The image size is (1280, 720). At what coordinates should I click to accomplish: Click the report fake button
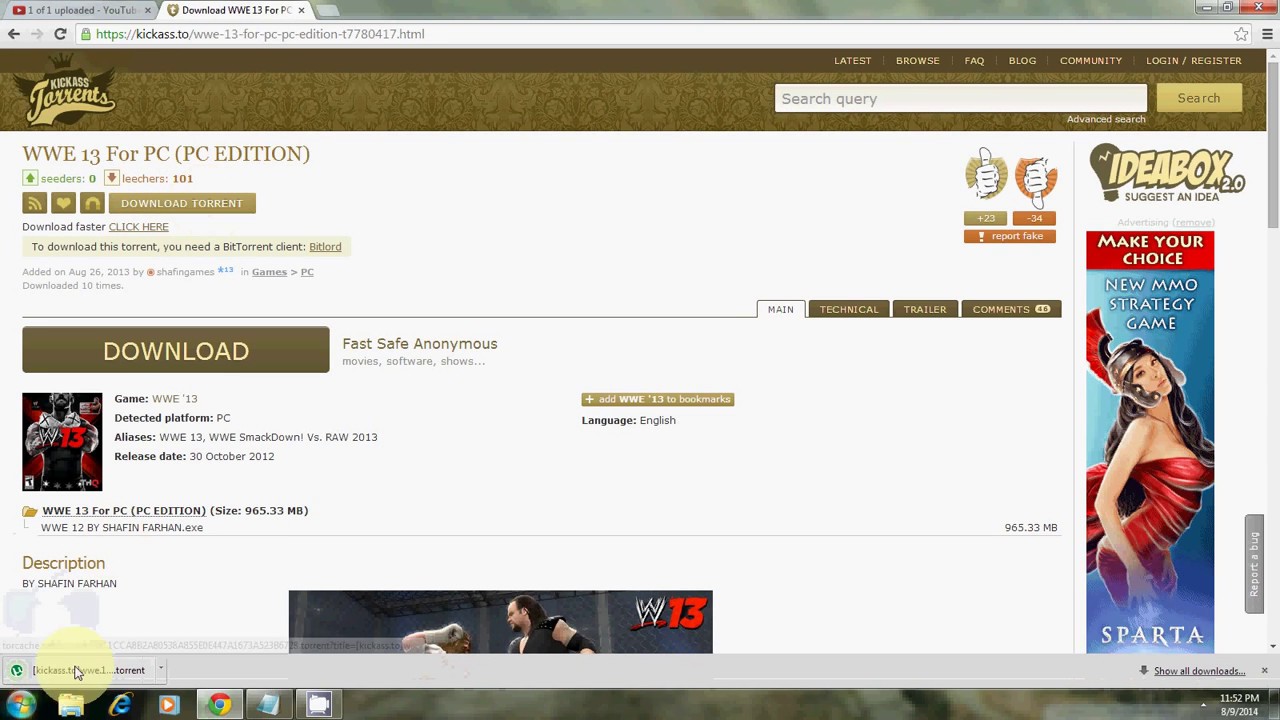pos(1010,236)
